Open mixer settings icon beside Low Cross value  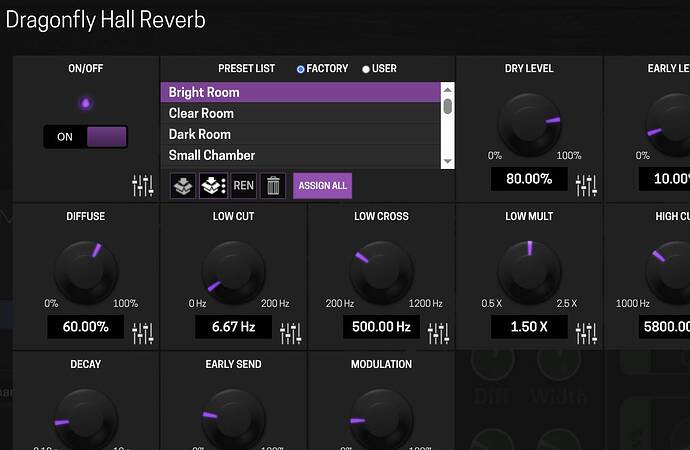tap(439, 333)
